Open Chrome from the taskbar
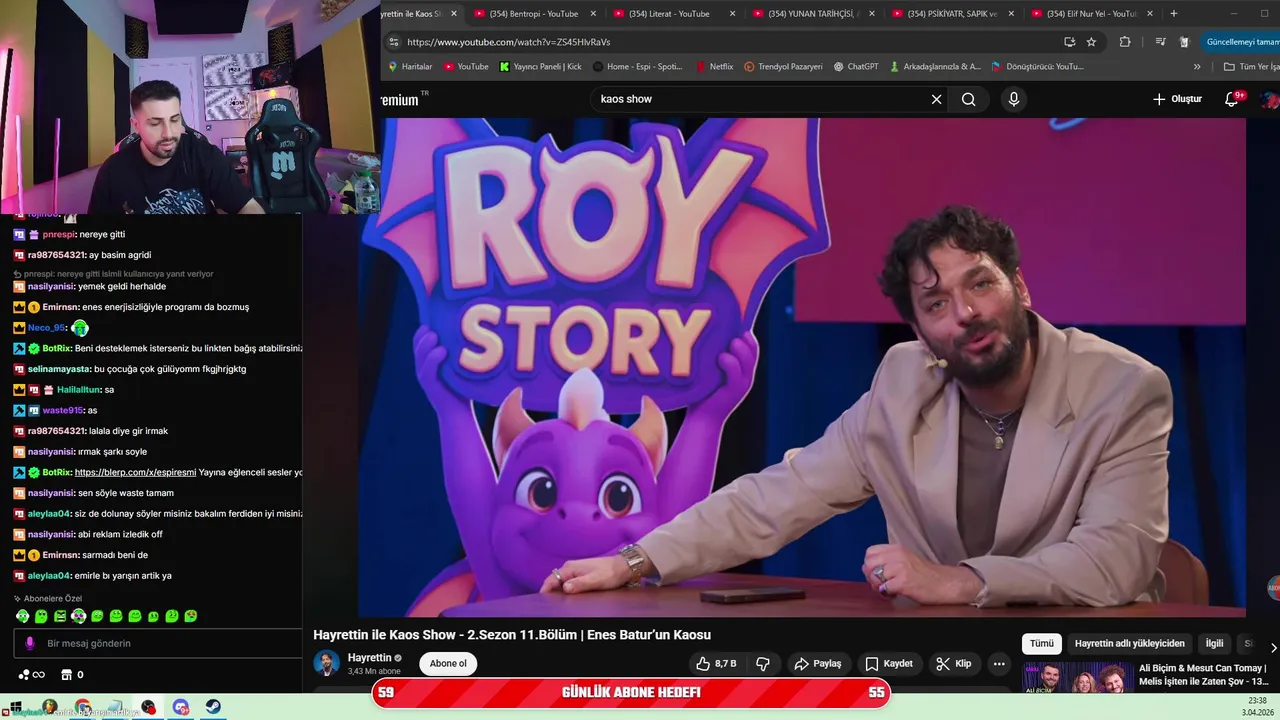This screenshot has height=720, width=1280. point(82,707)
